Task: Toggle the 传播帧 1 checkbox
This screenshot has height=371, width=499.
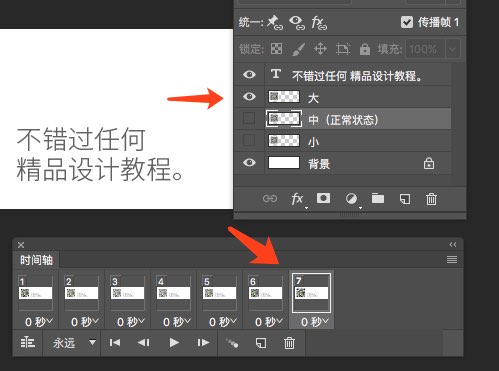Action: [x=407, y=22]
